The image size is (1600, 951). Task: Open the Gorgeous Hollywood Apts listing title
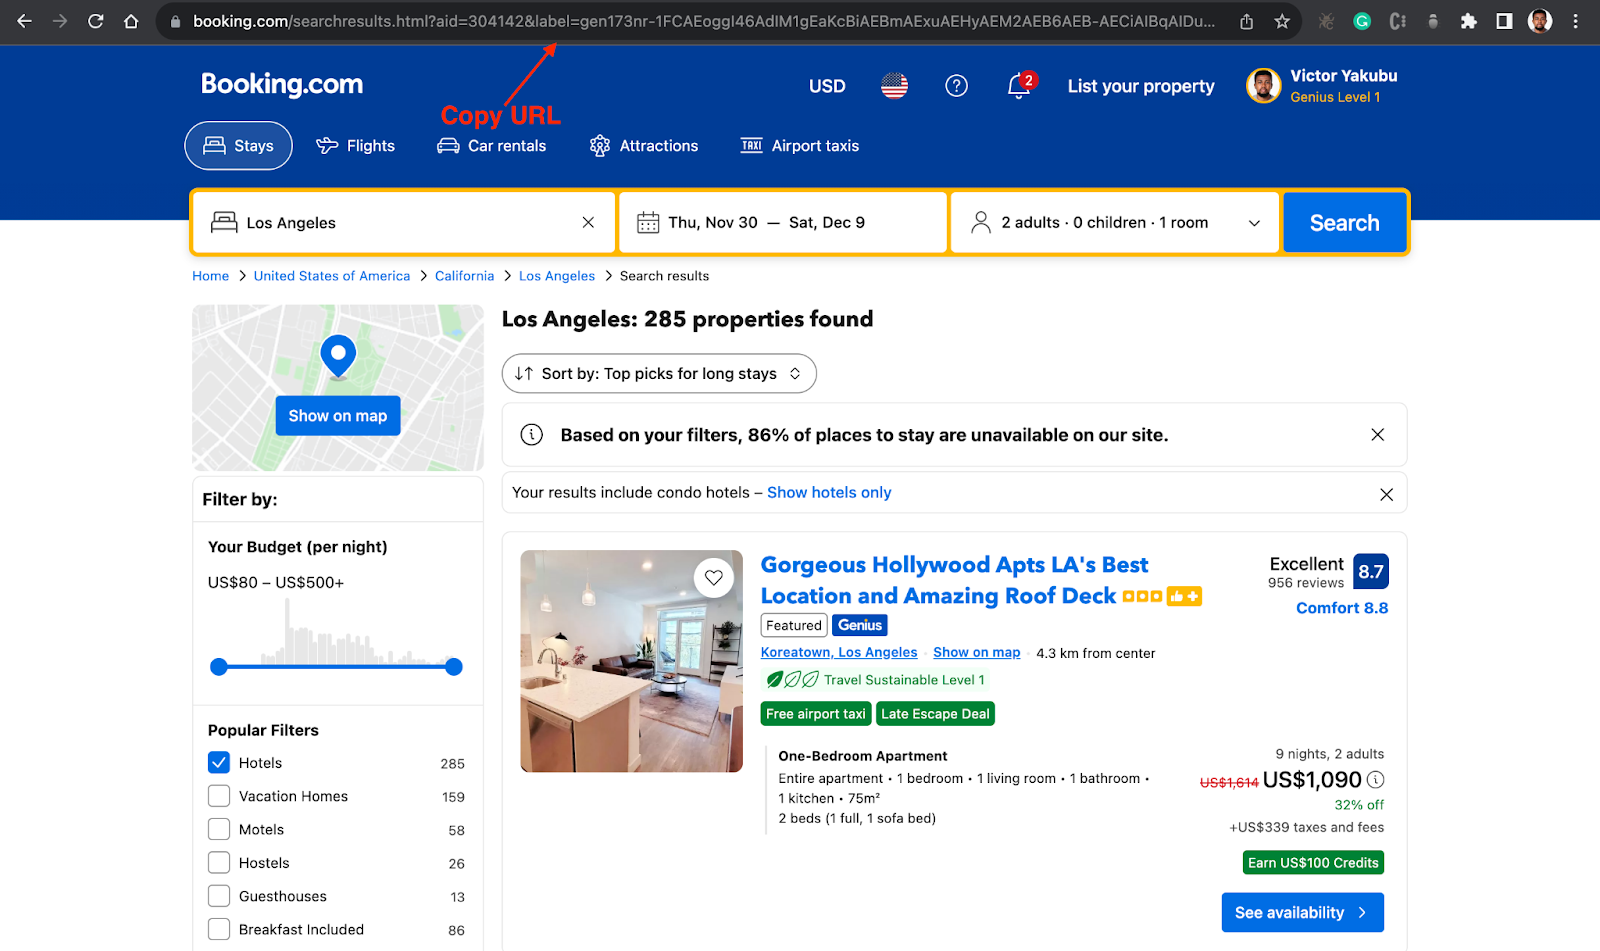click(x=954, y=580)
